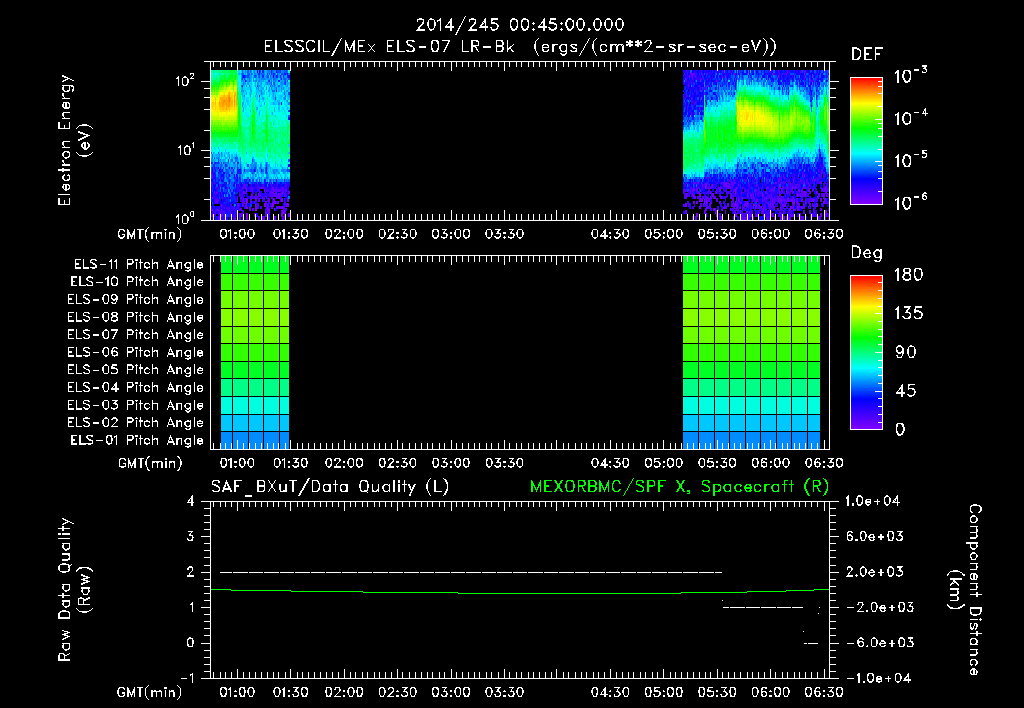The image size is (1024, 708).
Task: Click the 180 degree color bar tick label
Action: click(x=908, y=275)
